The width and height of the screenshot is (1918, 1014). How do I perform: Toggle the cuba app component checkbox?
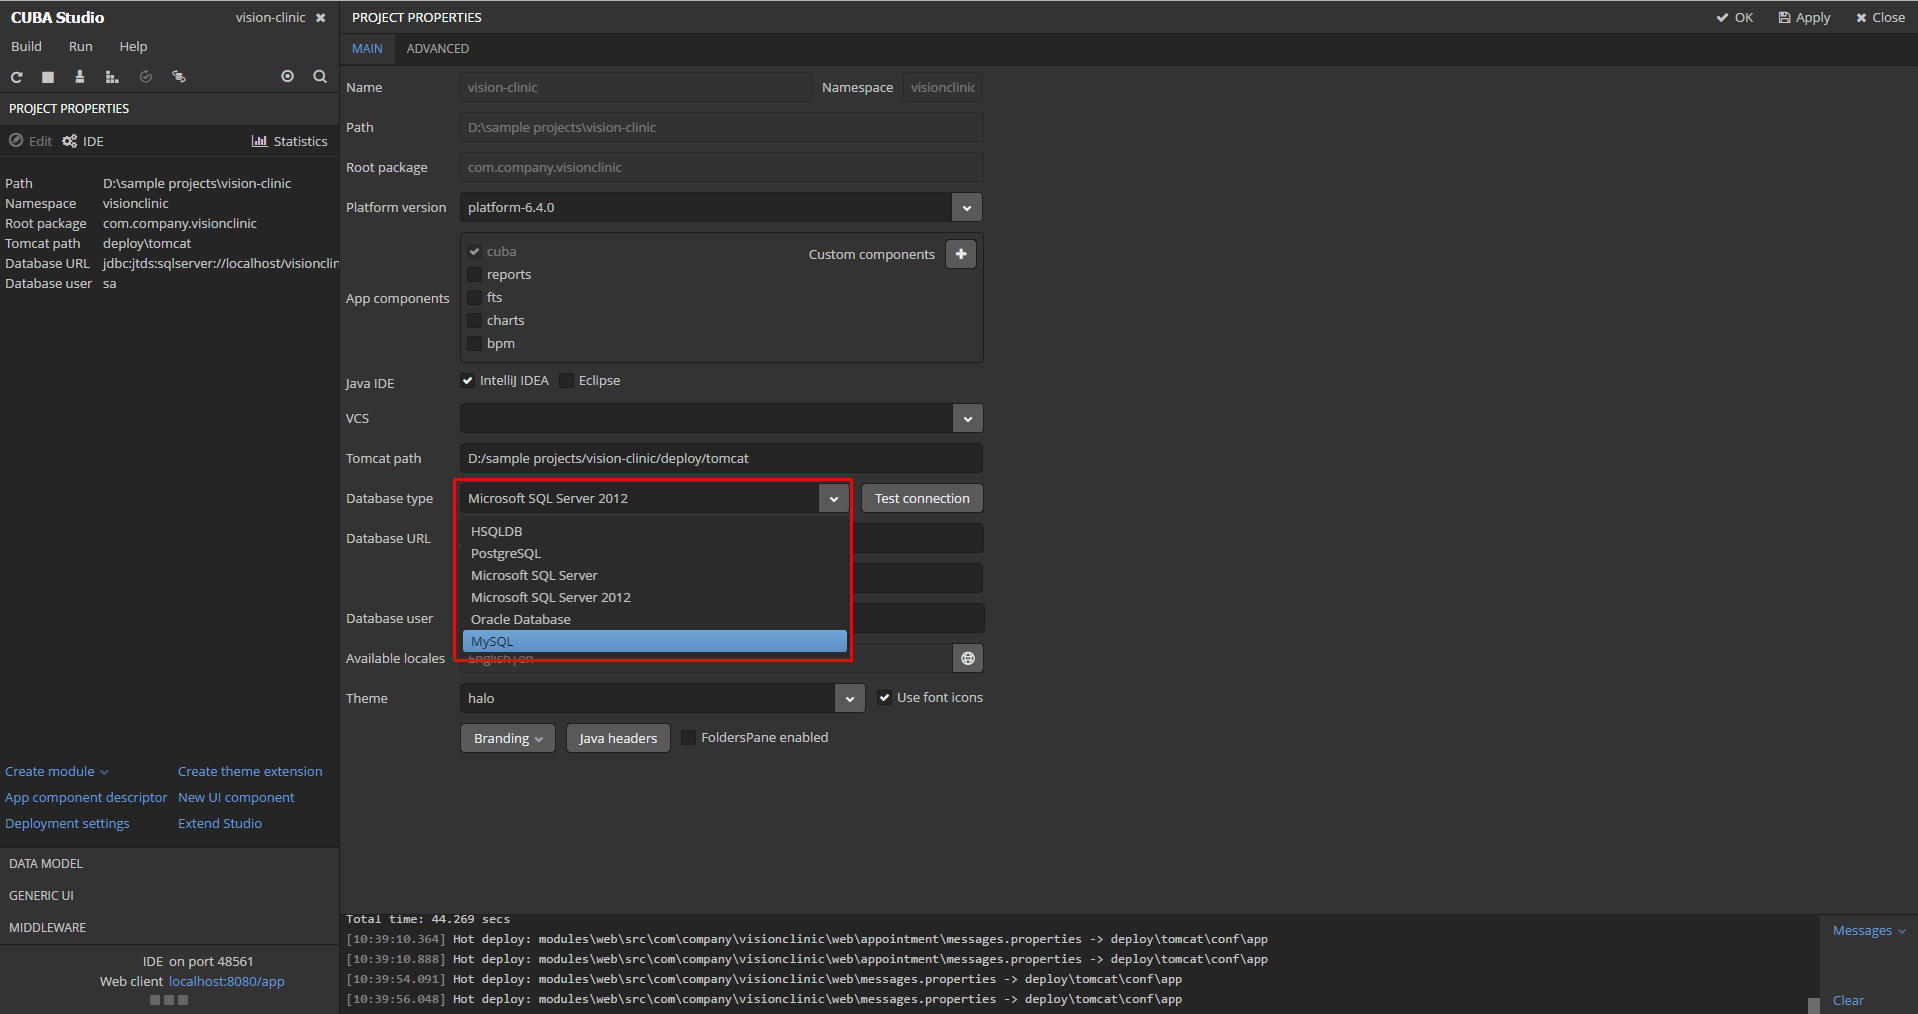click(475, 252)
